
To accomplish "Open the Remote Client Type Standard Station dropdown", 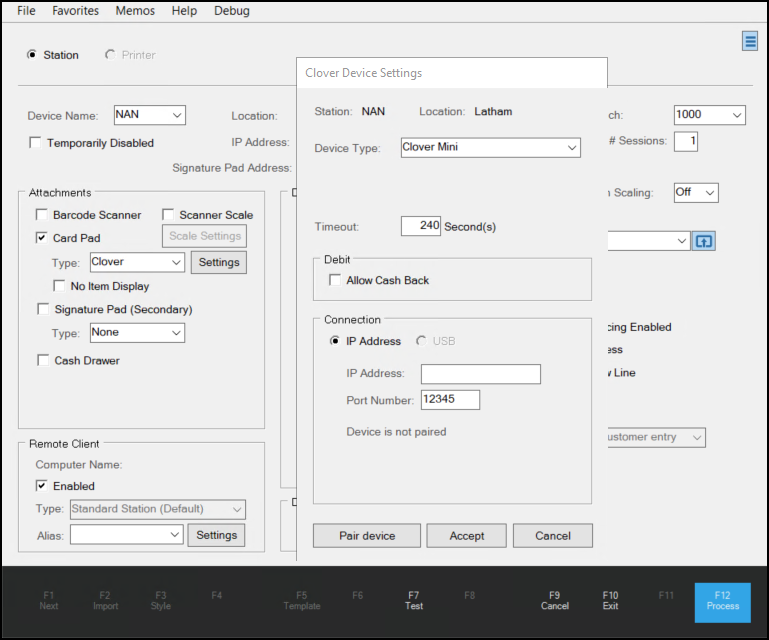I will [158, 510].
